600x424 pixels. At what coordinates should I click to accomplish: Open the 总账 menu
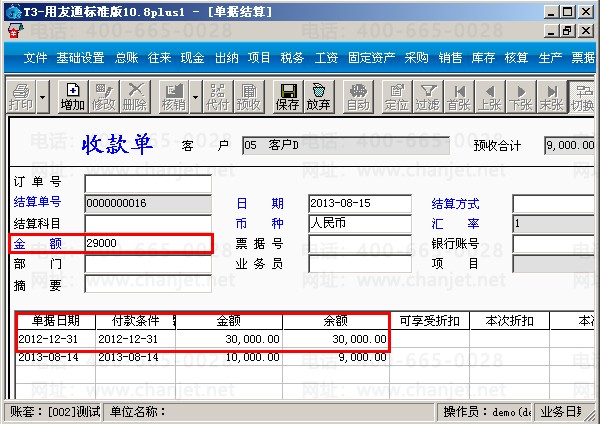tap(127, 58)
